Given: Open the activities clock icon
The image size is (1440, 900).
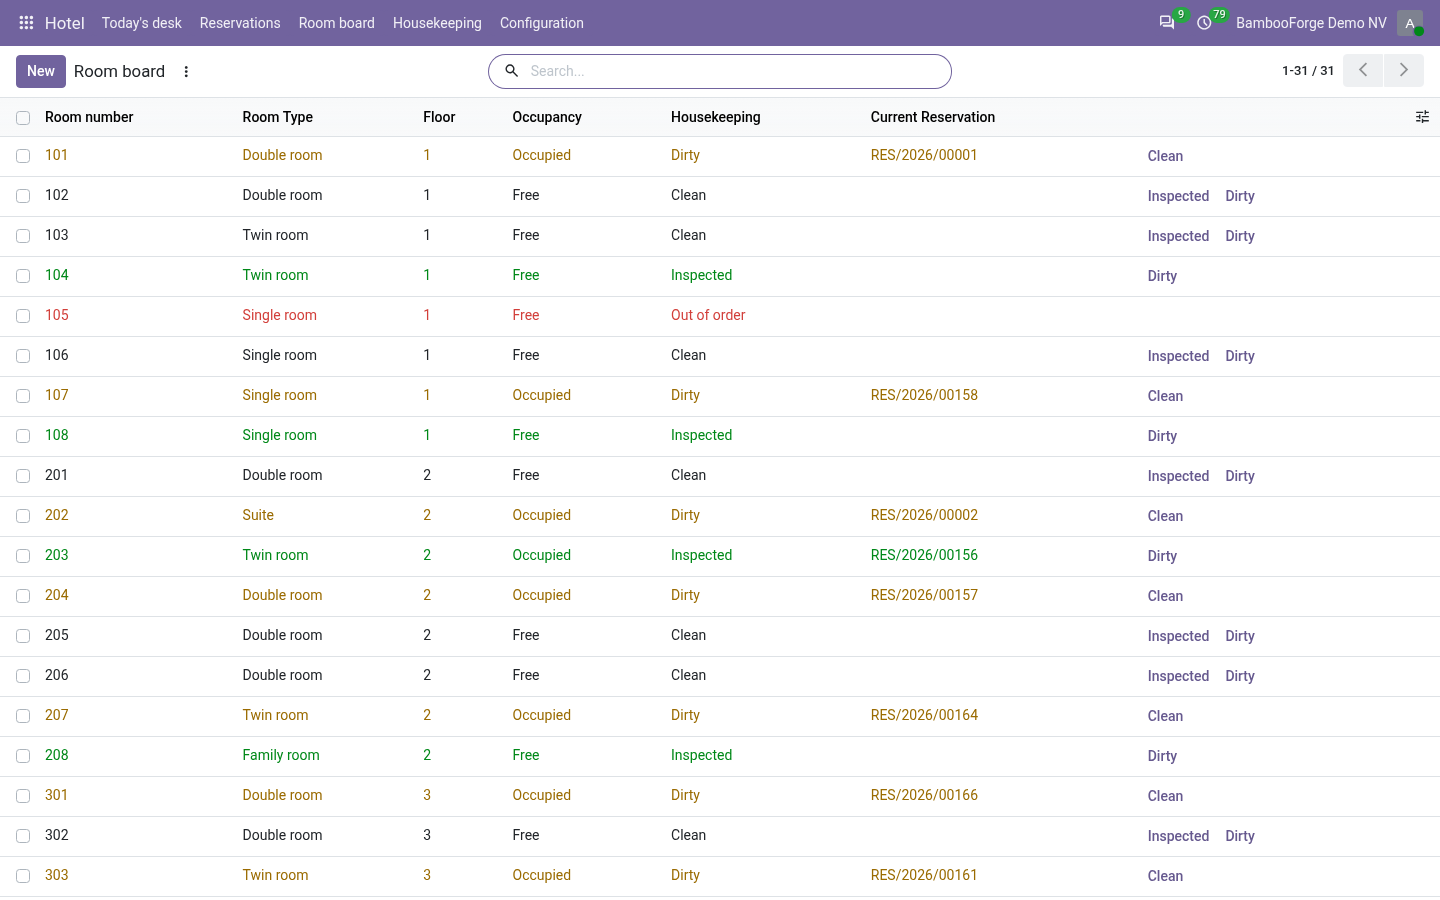Looking at the screenshot, I should point(1204,22).
